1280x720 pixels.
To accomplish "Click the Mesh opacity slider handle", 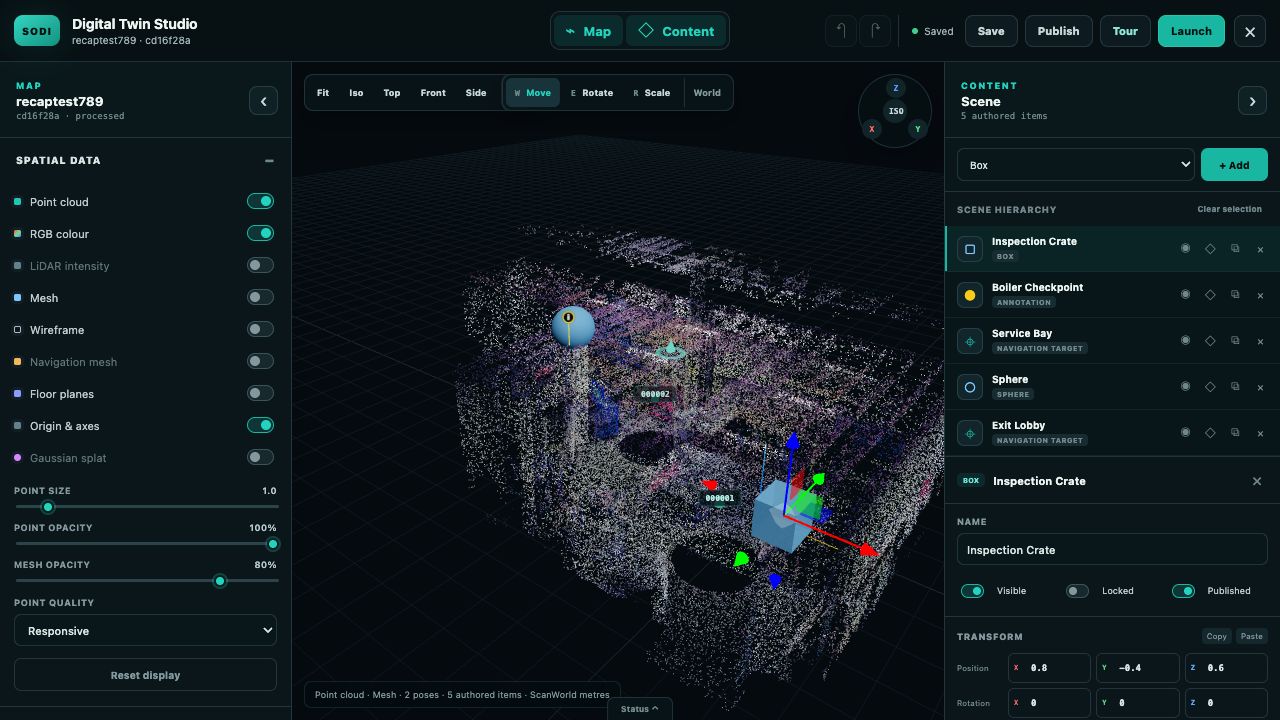I will (x=220, y=581).
